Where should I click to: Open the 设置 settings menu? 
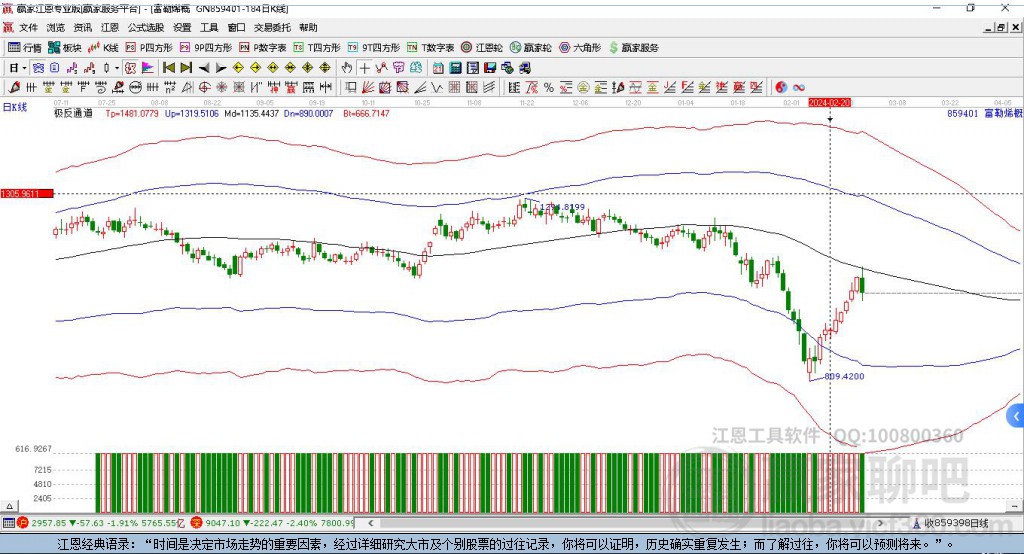click(x=182, y=28)
